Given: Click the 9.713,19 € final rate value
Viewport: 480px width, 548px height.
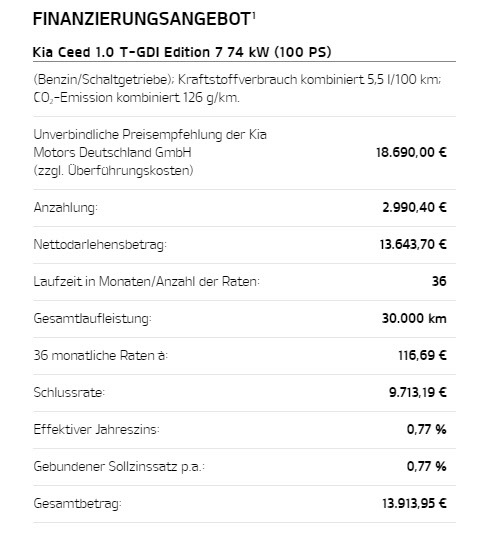Looking at the screenshot, I should [418, 392].
